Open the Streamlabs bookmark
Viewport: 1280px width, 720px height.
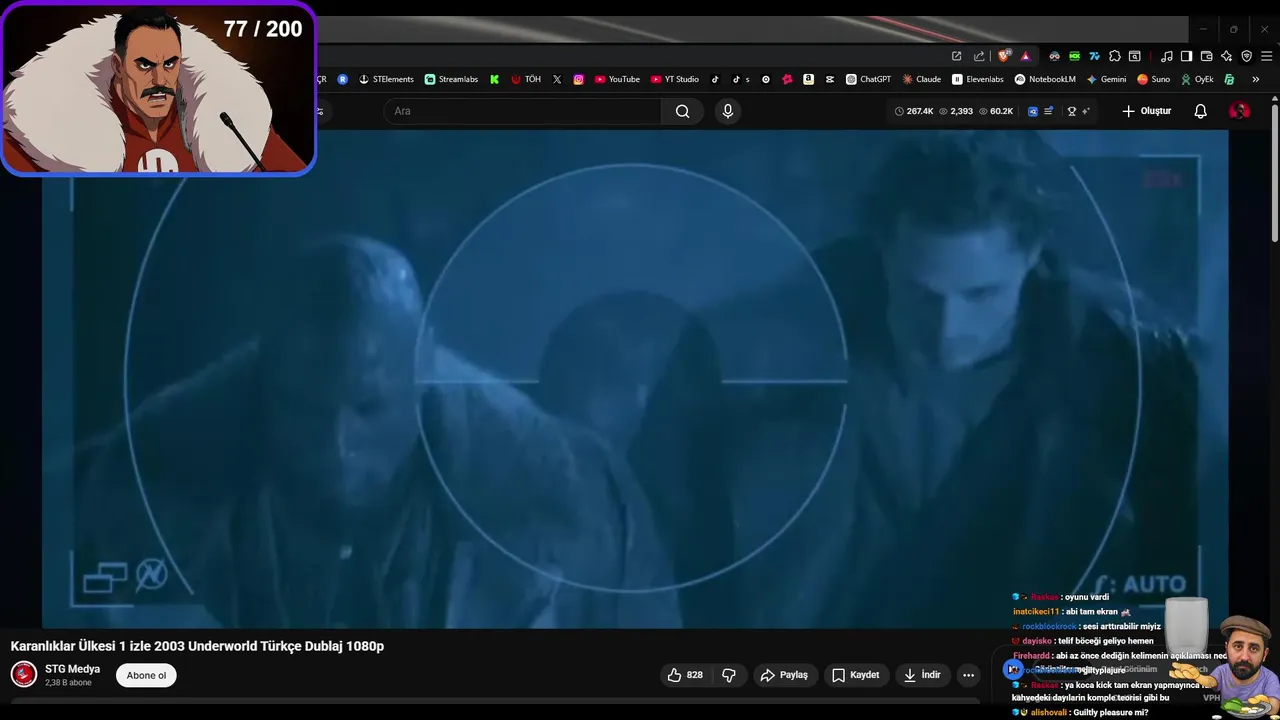click(451, 79)
